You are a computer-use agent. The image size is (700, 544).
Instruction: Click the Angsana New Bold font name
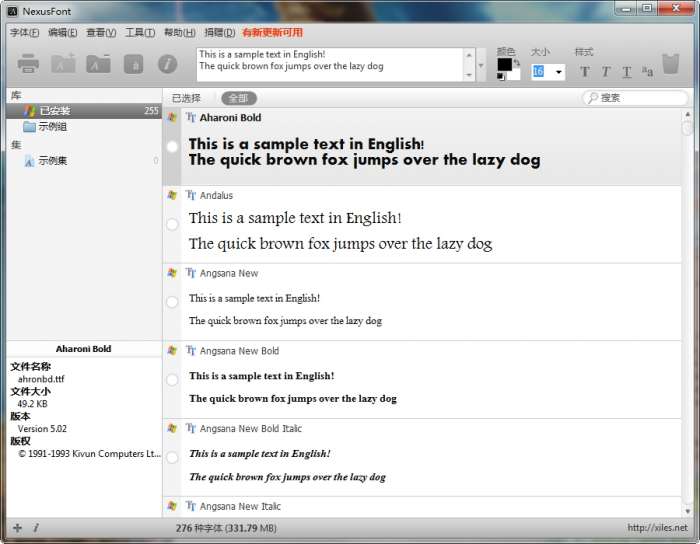(239, 351)
